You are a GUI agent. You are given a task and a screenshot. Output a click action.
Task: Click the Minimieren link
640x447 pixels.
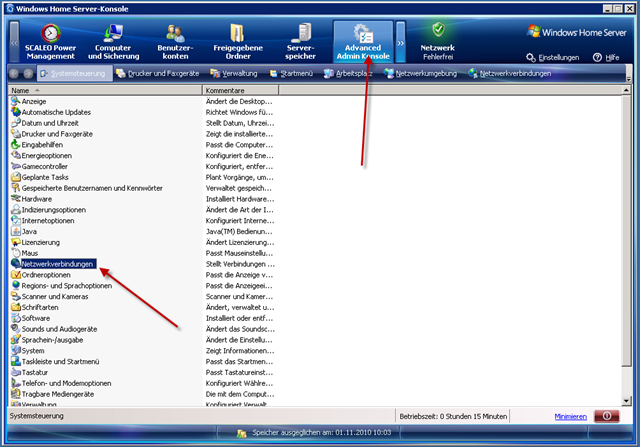[x=571, y=417]
